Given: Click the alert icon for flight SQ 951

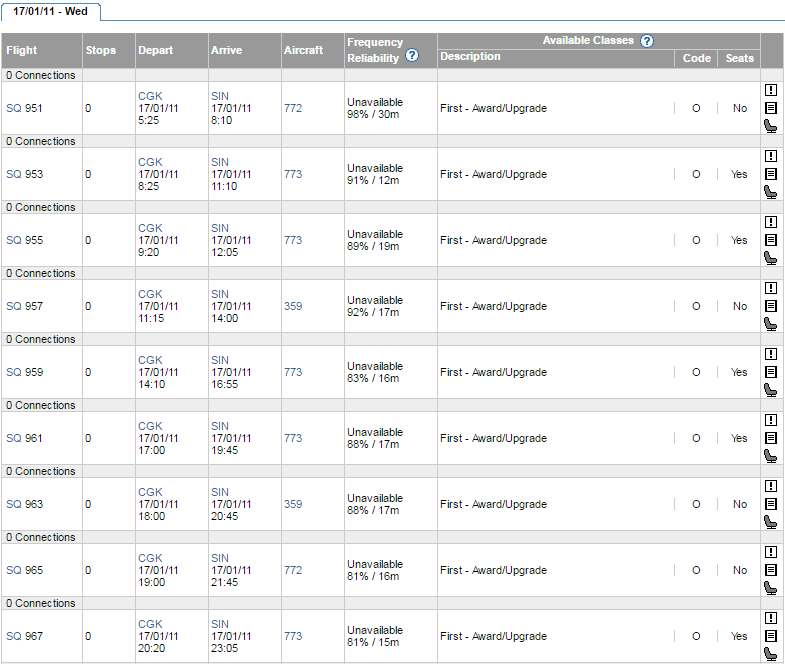Looking at the screenshot, I should tap(771, 90).
